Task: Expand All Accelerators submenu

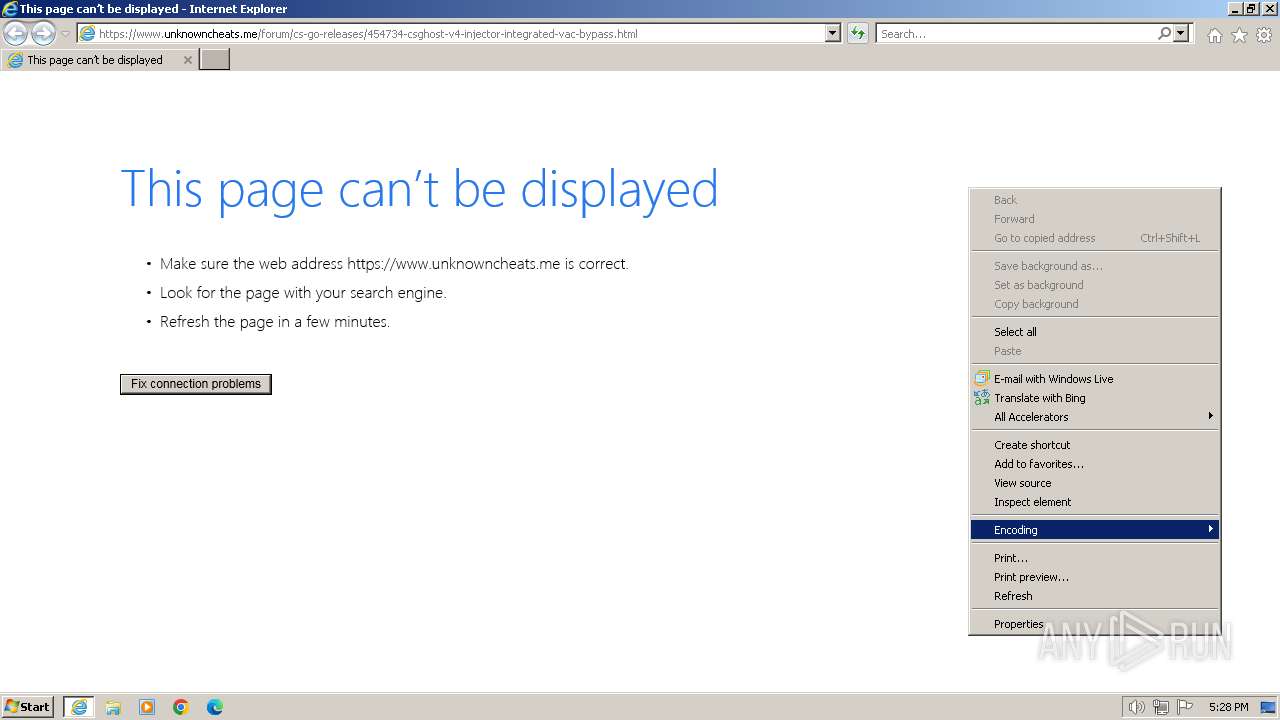Action: (x=1095, y=417)
